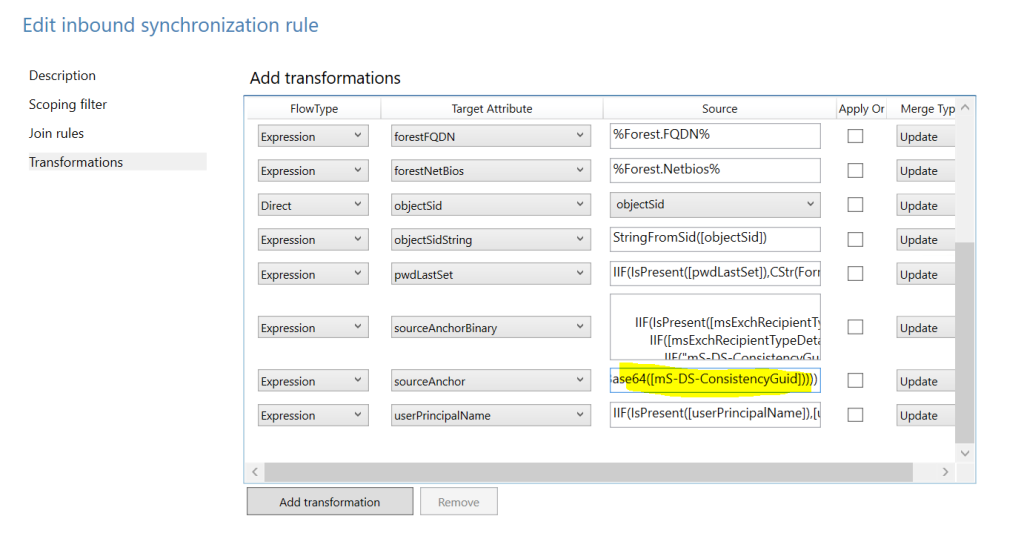Open the Description section
This screenshot has width=1024, height=556.
click(62, 76)
